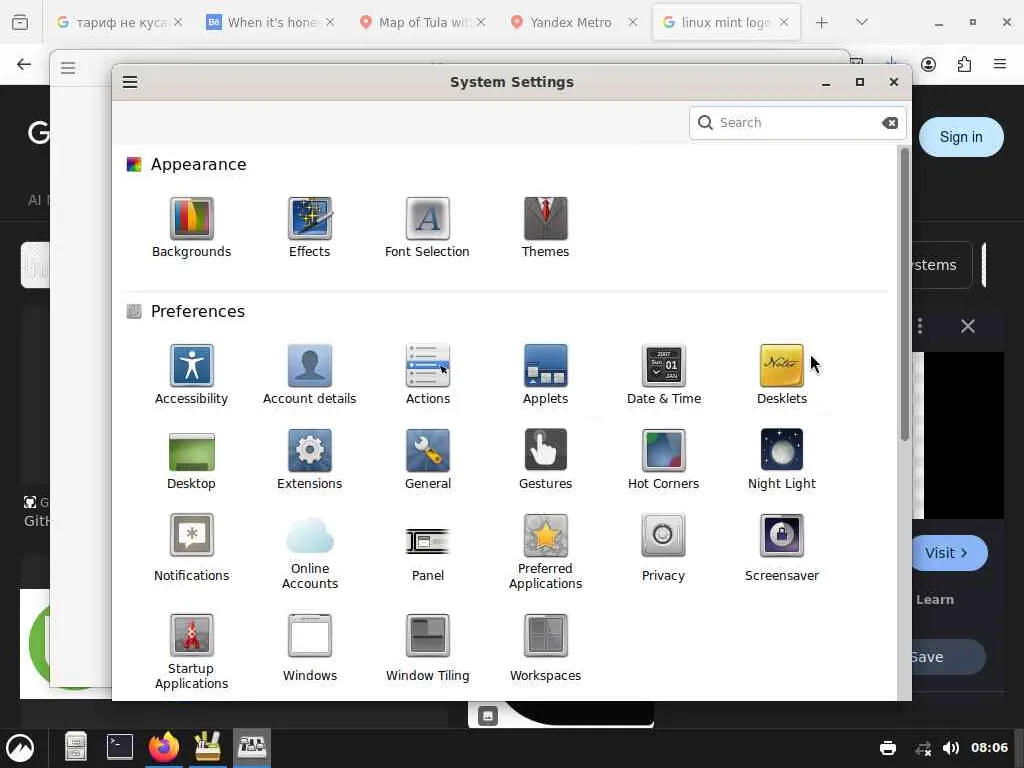Open Windows preferences
1024x768 pixels.
click(310, 648)
